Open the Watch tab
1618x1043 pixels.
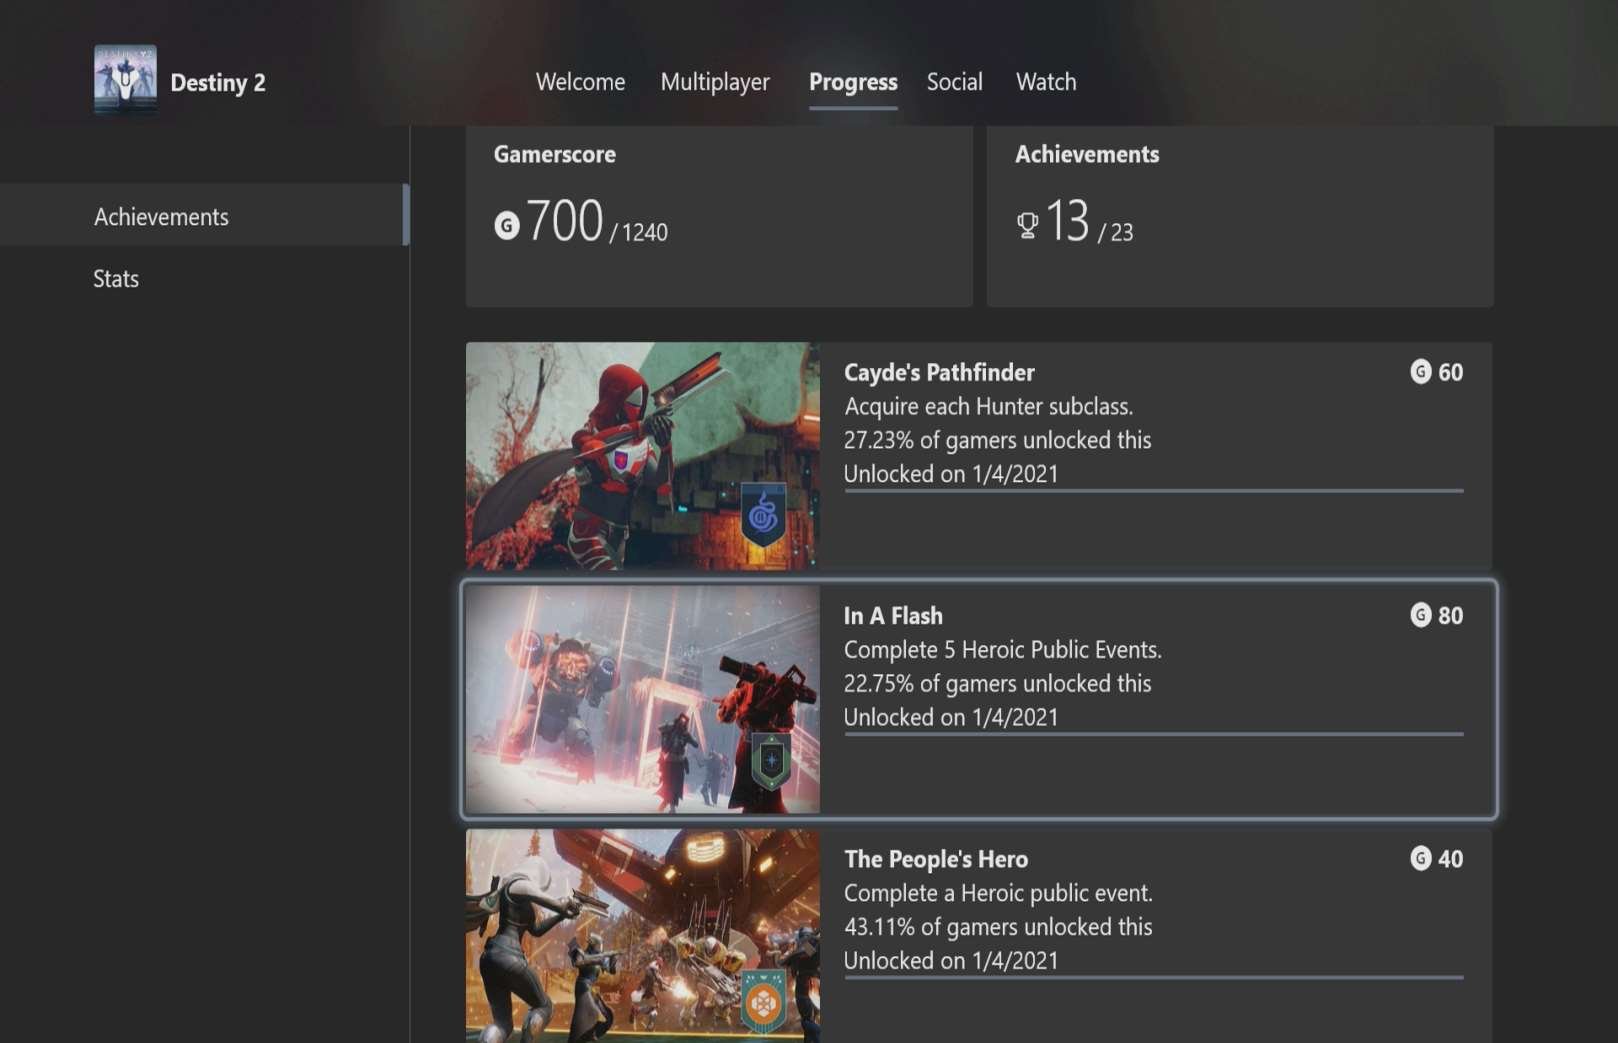[x=1046, y=82]
